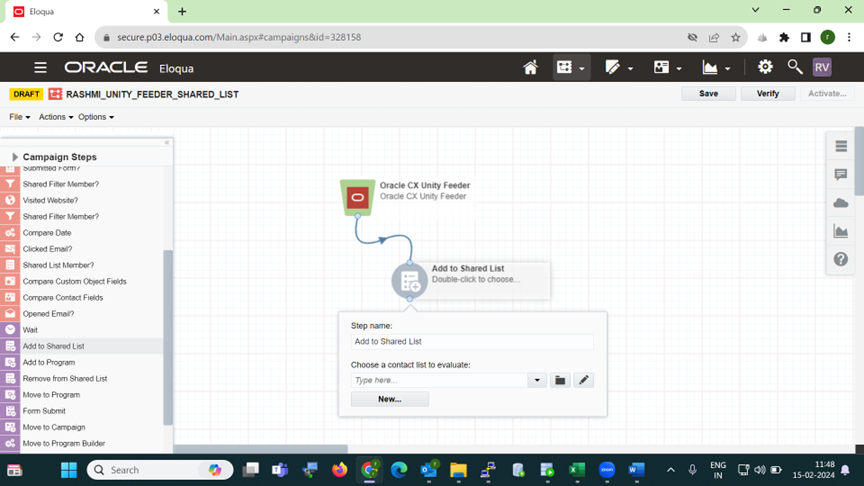This screenshot has width=864, height=486.
Task: Open the Audience contacts icon menu
Action: (x=661, y=67)
